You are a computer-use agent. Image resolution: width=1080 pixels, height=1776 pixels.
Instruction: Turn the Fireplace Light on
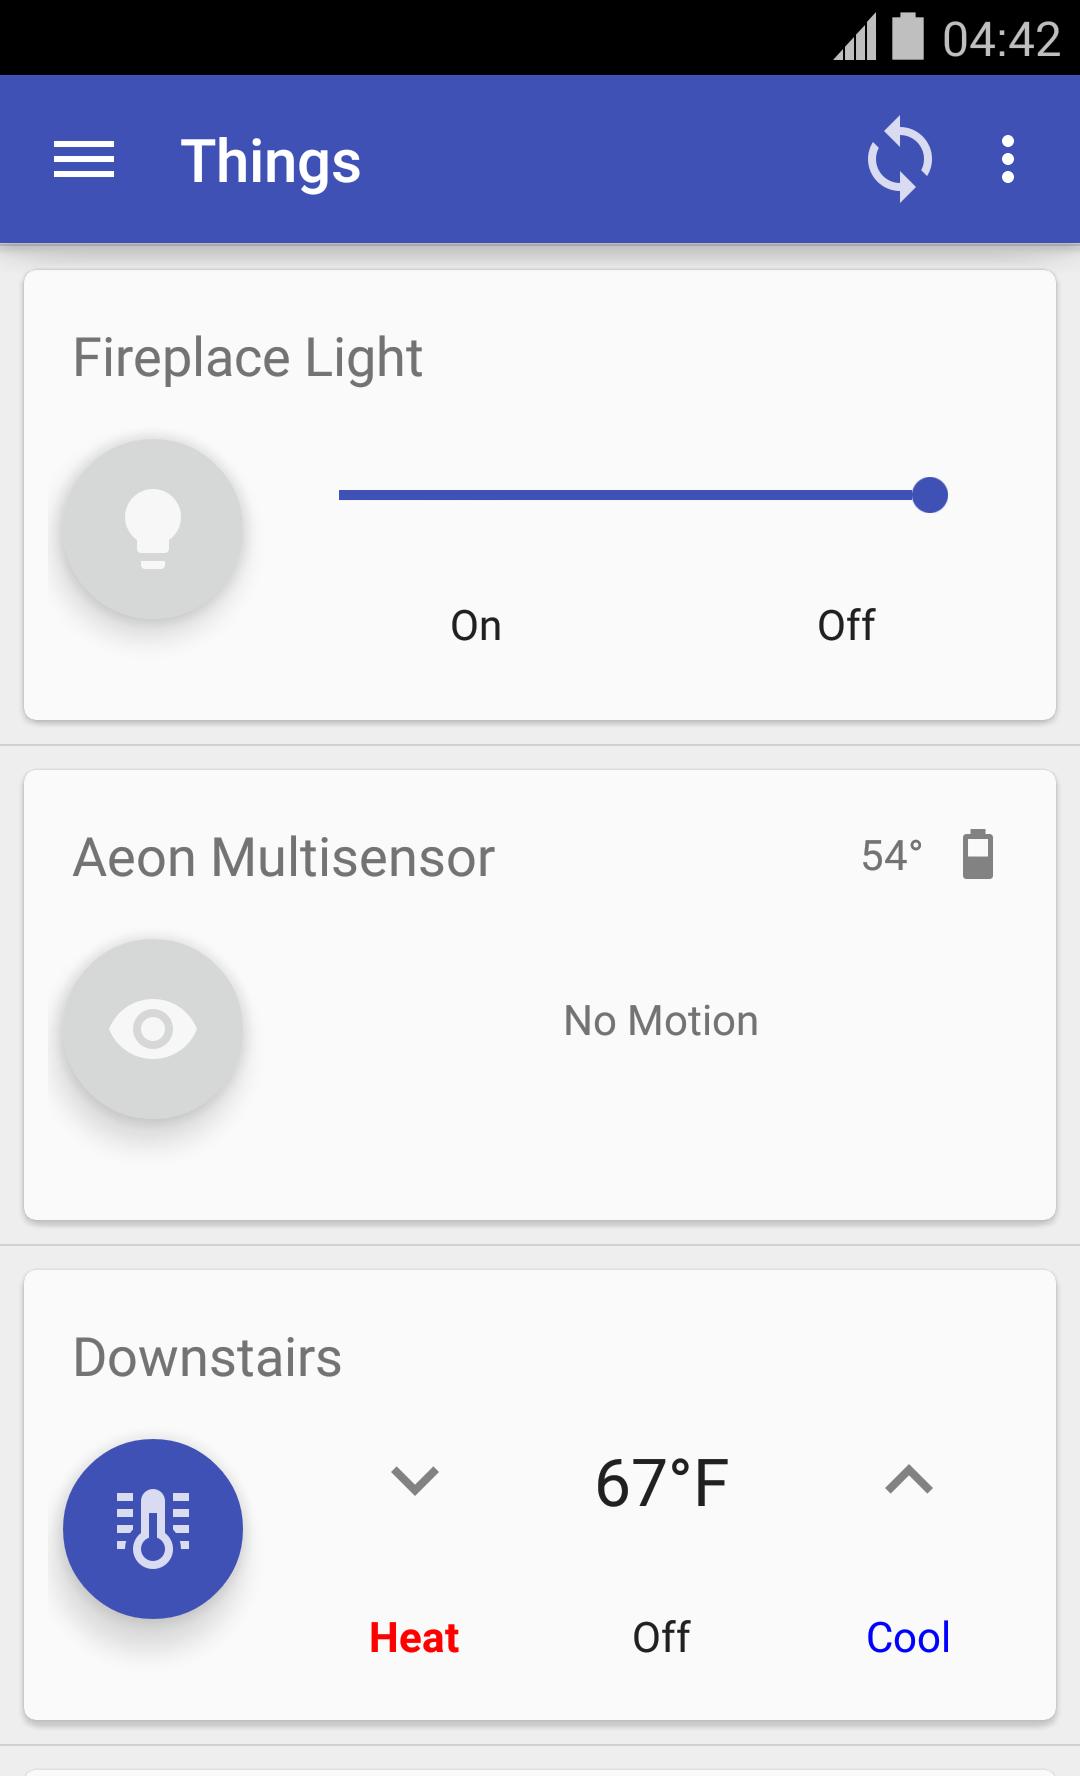click(x=476, y=626)
